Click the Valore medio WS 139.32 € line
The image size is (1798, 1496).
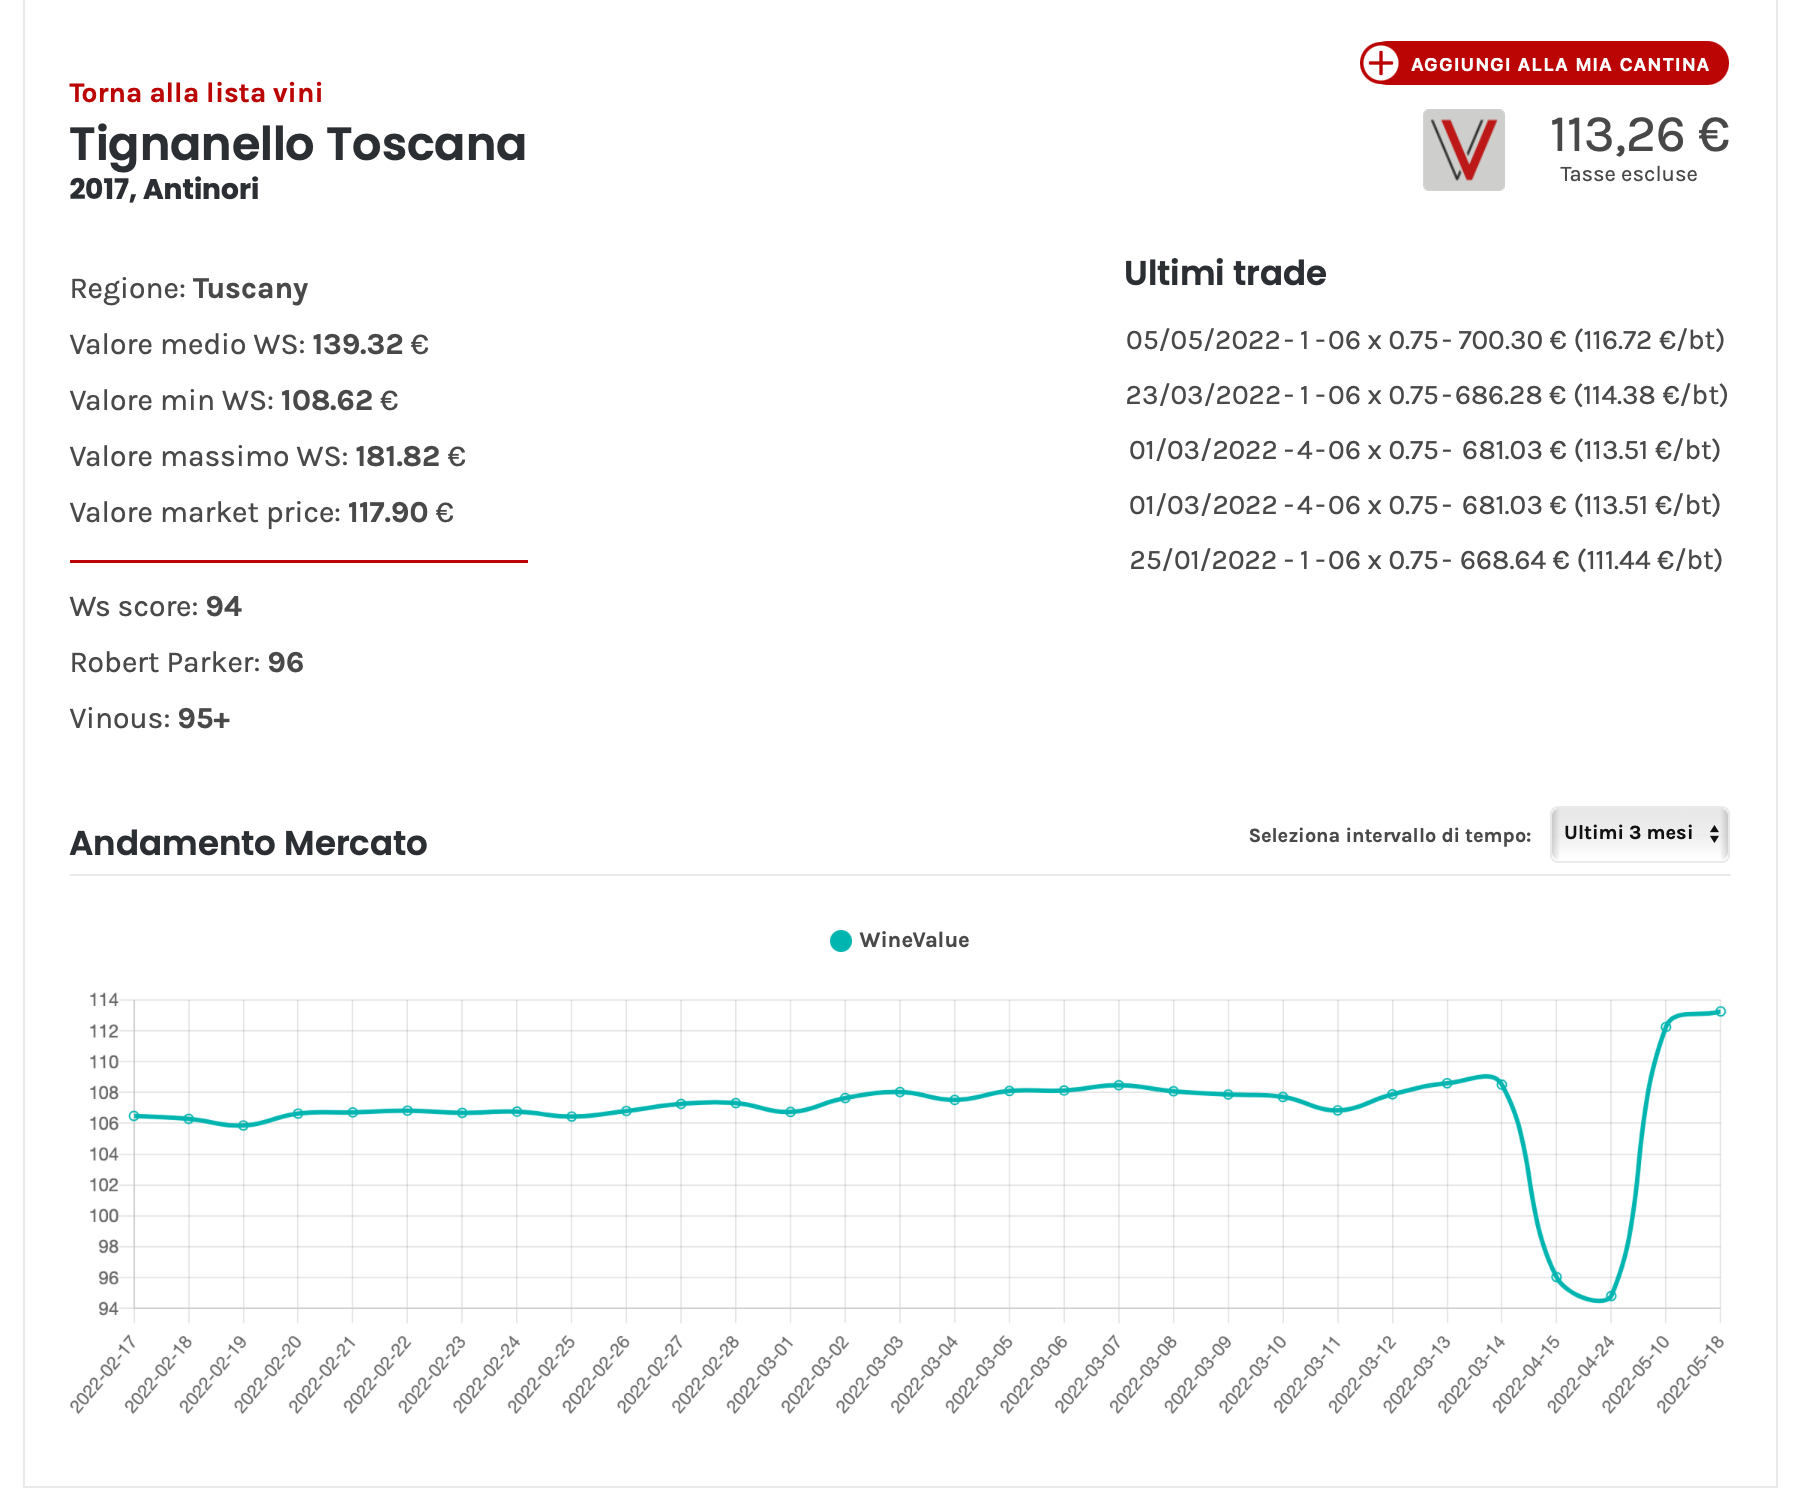point(249,345)
